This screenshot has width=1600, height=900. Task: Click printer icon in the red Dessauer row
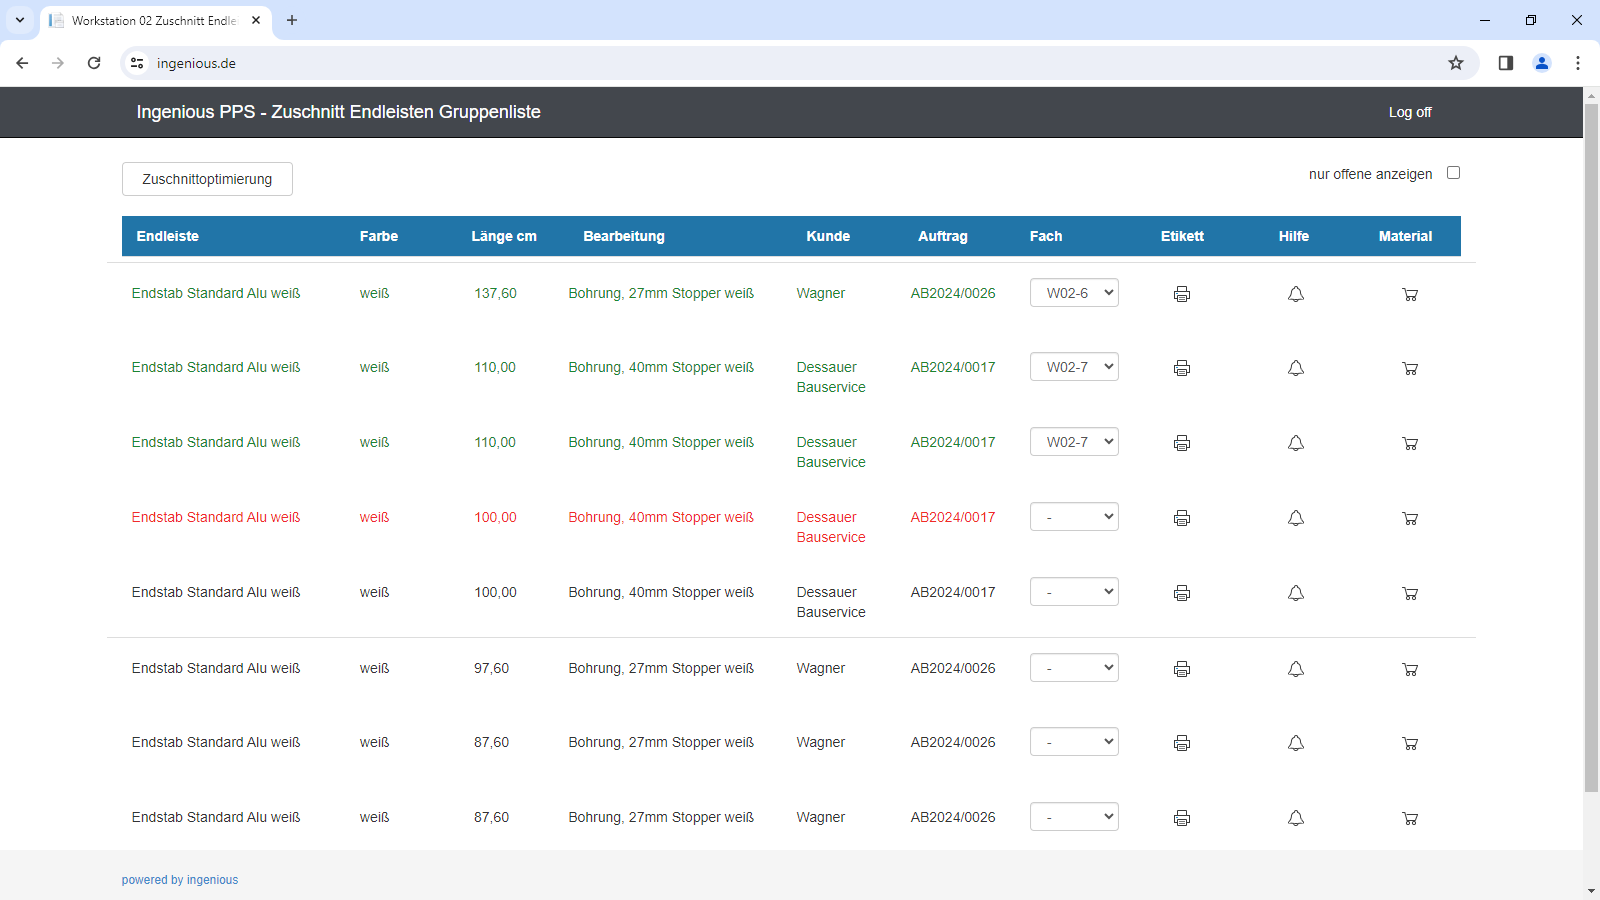click(1182, 518)
